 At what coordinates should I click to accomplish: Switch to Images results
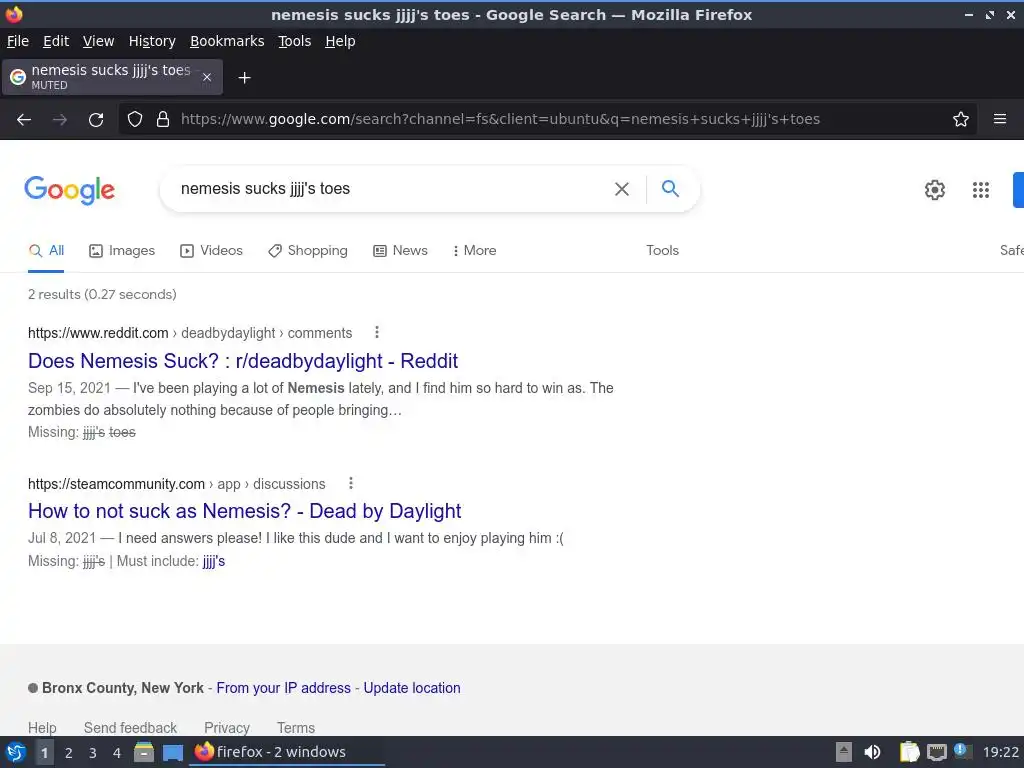(122, 251)
